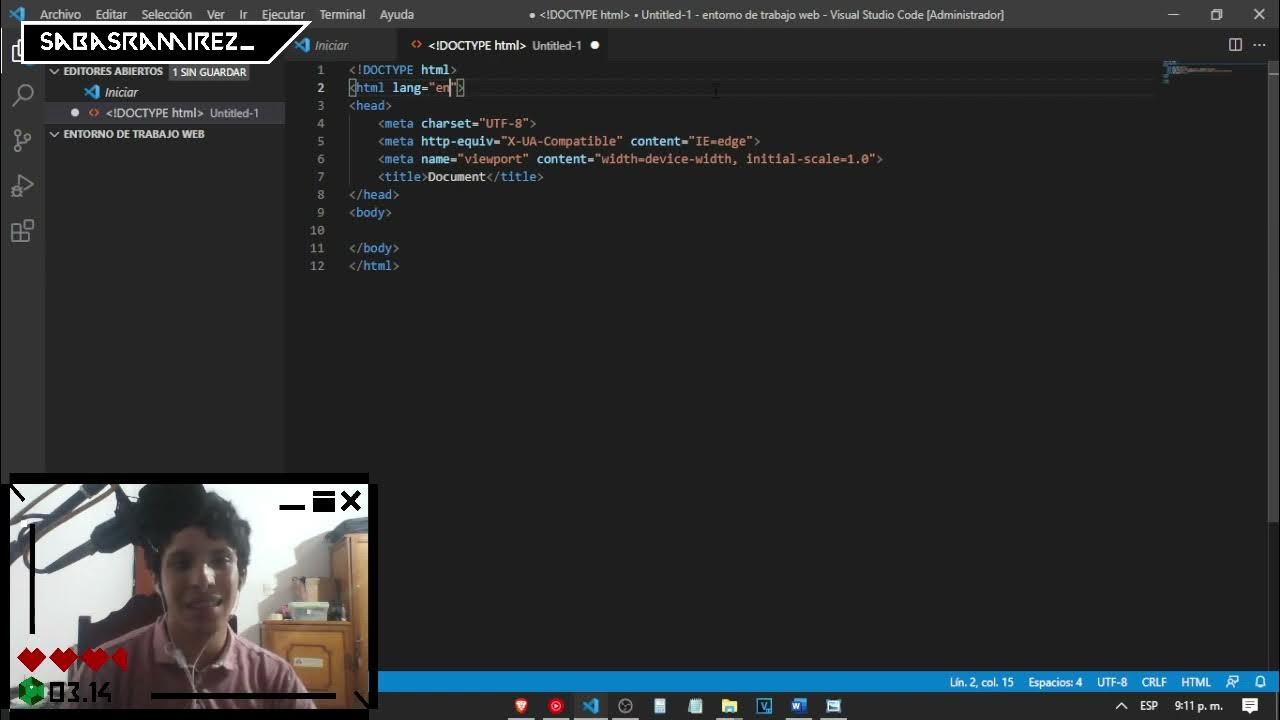1280x720 pixels.
Task: Click the split editor icon
Action: (1235, 45)
